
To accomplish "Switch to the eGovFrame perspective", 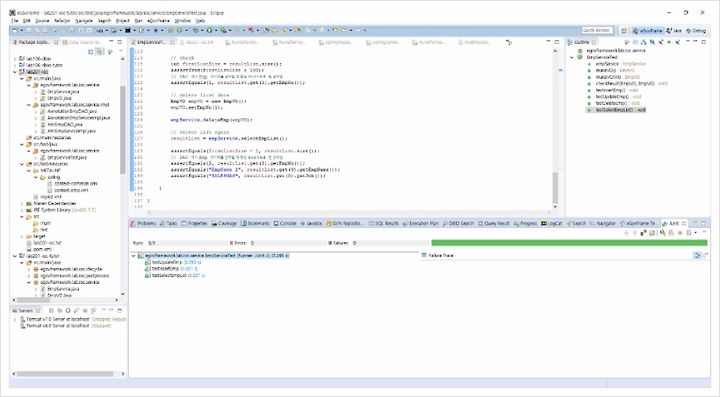I will [647, 31].
